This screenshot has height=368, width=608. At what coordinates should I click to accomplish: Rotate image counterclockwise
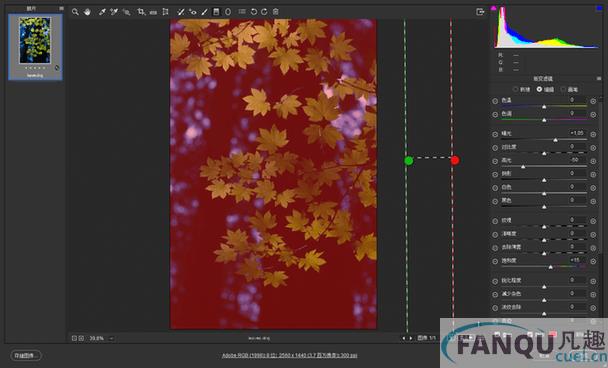[254, 12]
